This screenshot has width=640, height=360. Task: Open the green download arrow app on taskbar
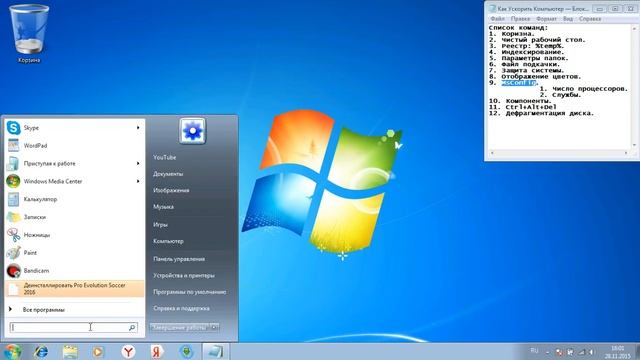coord(187,351)
